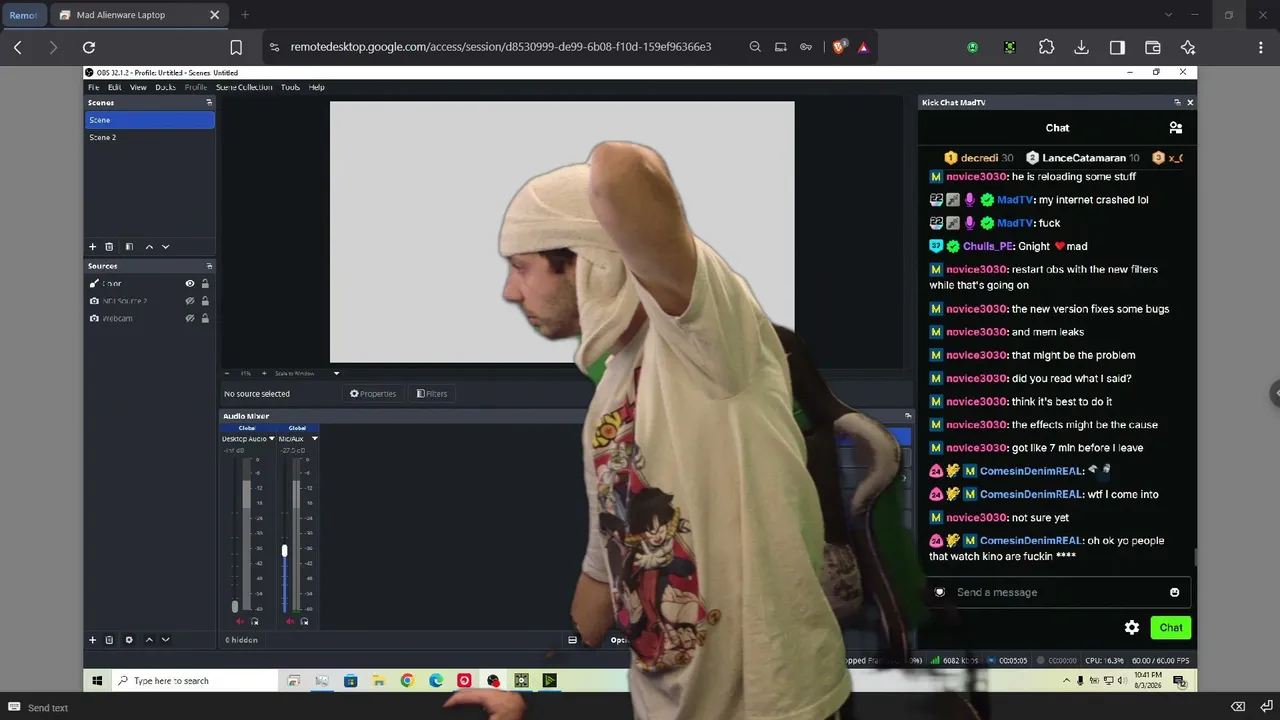This screenshot has height=720, width=1280.
Task: Open the Scene Collection menu
Action: [244, 87]
